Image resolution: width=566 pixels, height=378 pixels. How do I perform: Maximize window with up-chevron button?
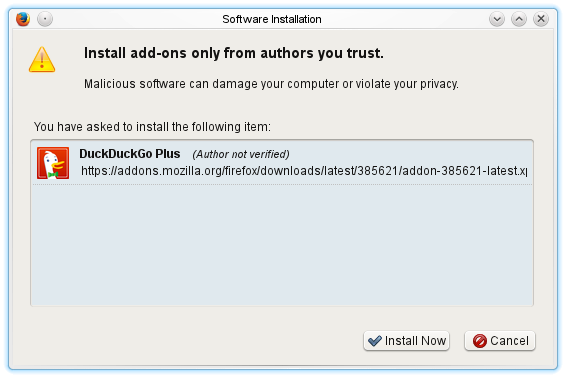[519, 19]
